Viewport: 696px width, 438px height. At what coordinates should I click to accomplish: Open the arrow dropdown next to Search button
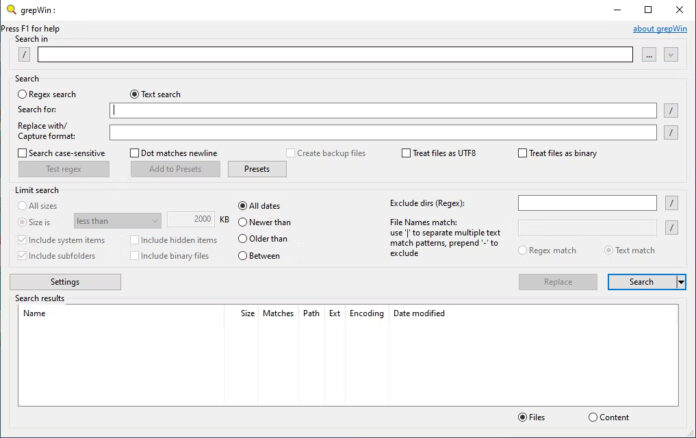tap(682, 282)
